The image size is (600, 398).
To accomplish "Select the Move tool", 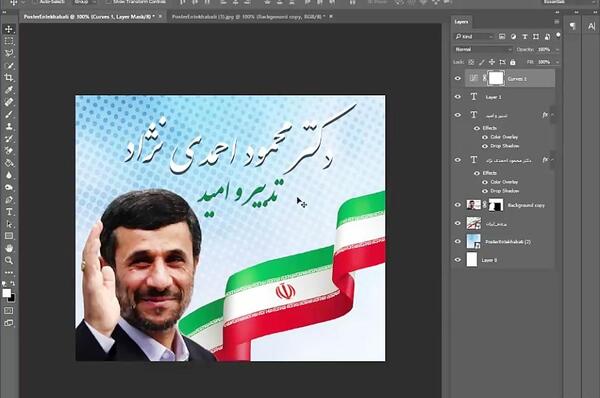I will (9, 29).
